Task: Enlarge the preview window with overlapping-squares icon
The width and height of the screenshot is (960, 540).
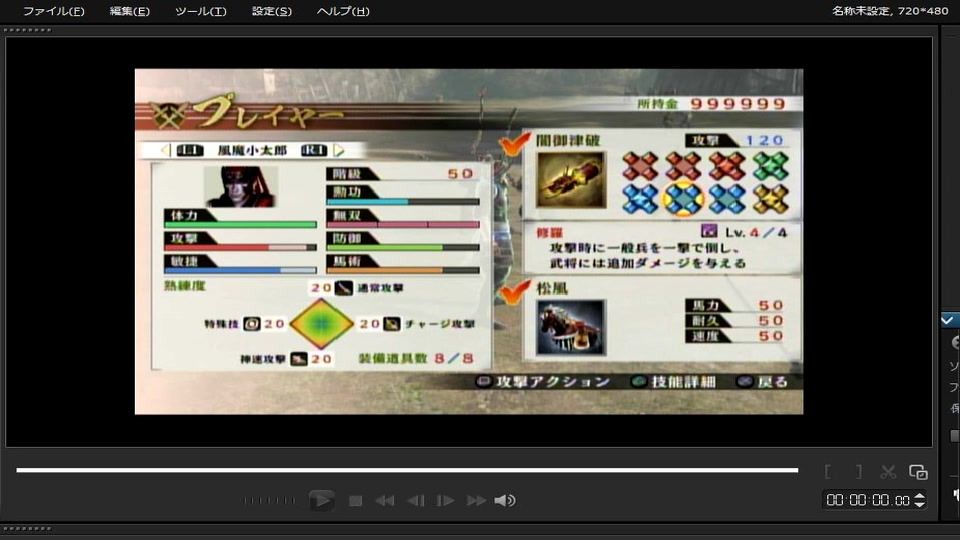Action: click(918, 472)
